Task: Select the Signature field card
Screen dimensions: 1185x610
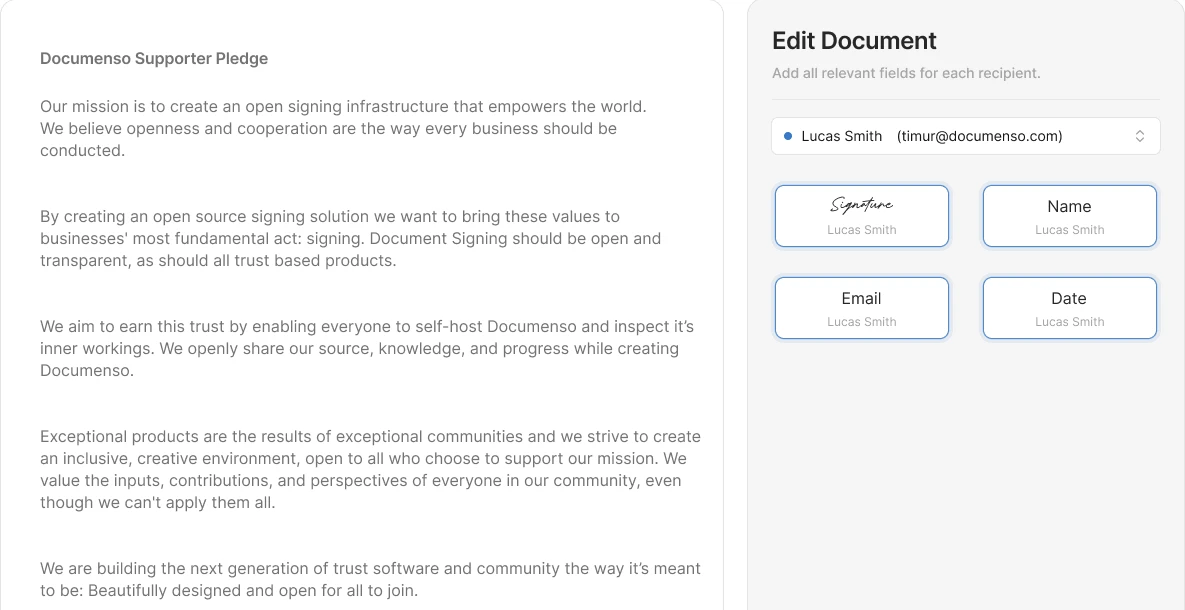Action: [862, 216]
